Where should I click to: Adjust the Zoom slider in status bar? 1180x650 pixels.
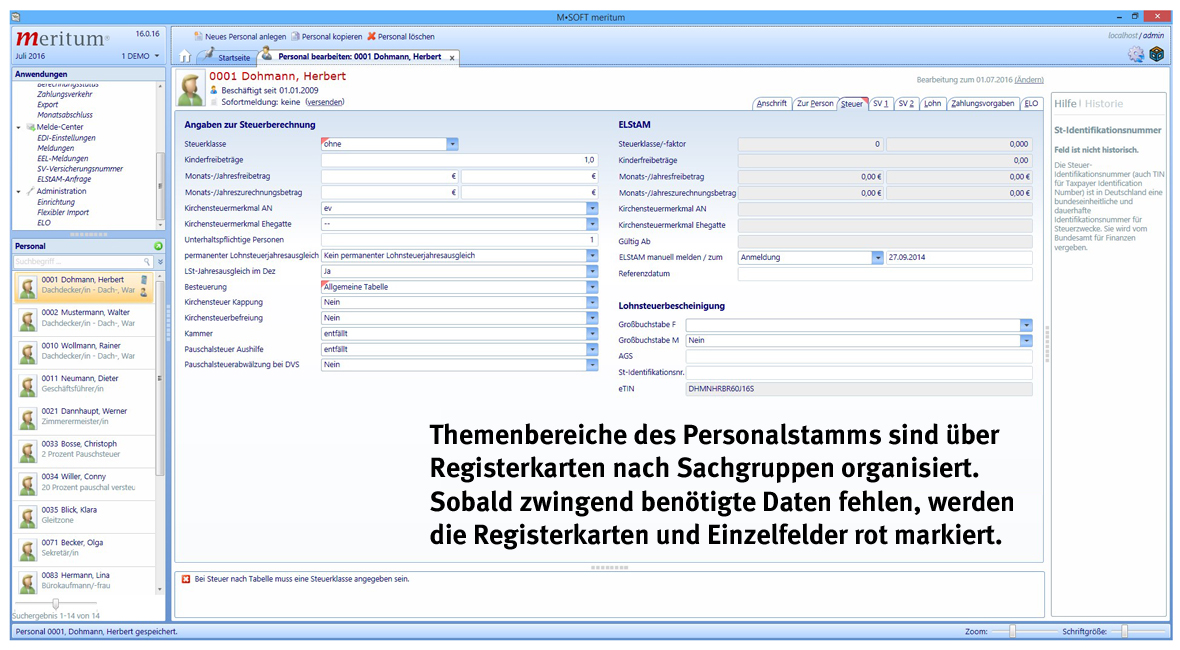[1013, 632]
